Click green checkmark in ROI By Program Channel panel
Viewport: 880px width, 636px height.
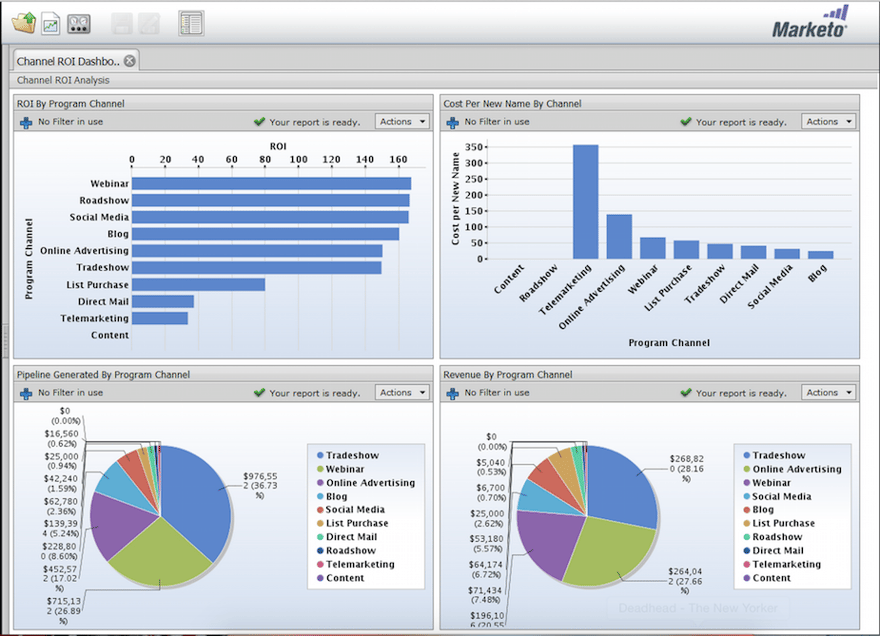(259, 121)
